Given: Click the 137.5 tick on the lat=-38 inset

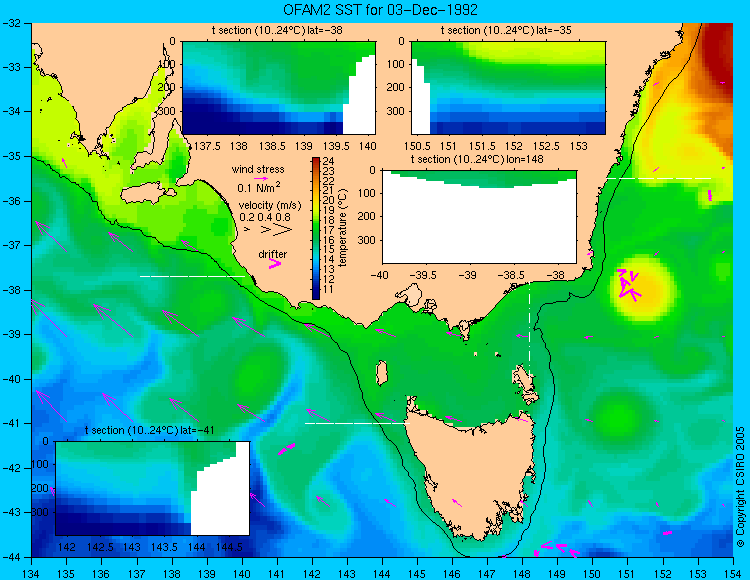Looking at the screenshot, I should tap(207, 146).
